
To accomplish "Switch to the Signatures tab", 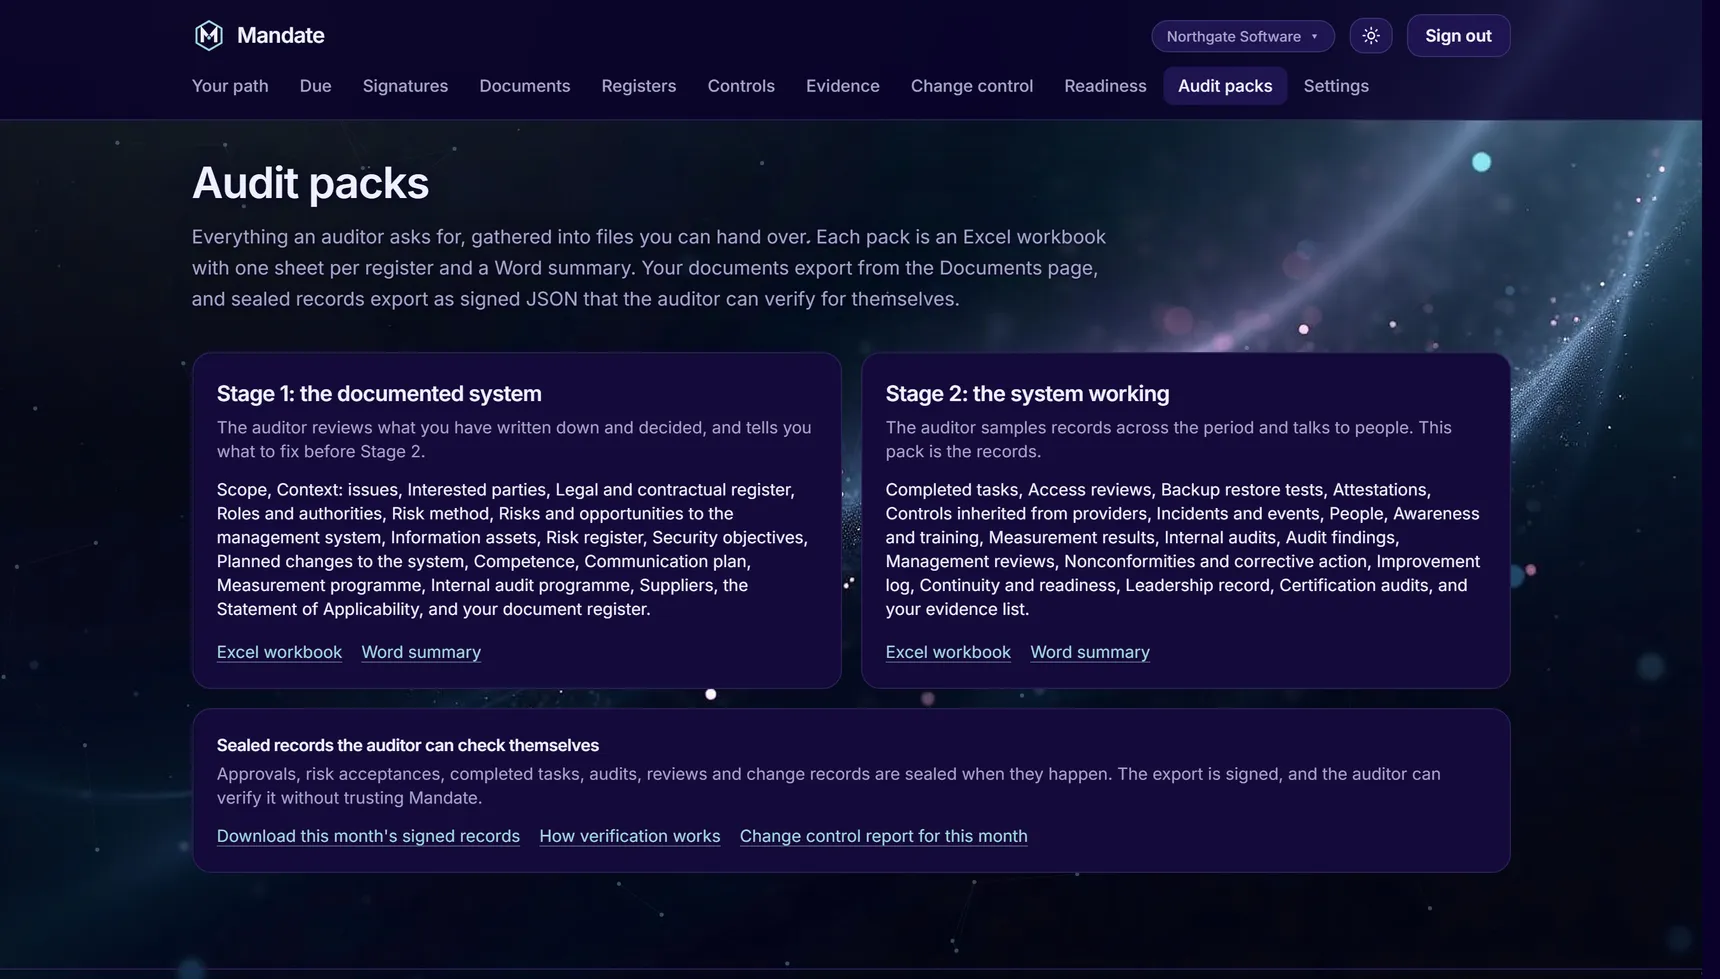I will (405, 86).
